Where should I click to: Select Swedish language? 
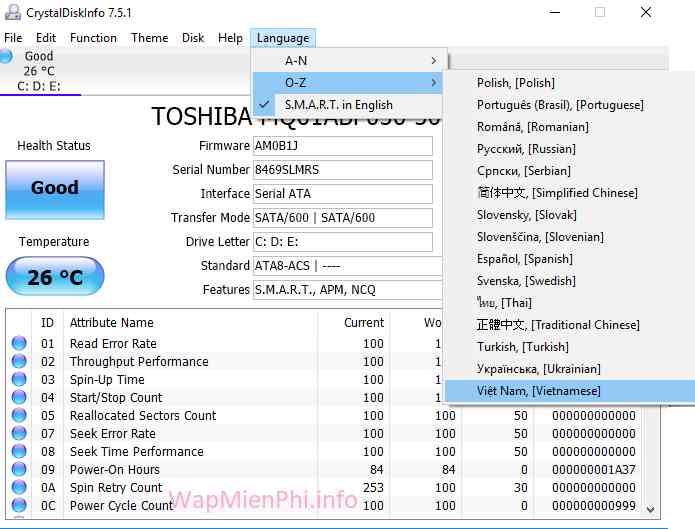570,281
